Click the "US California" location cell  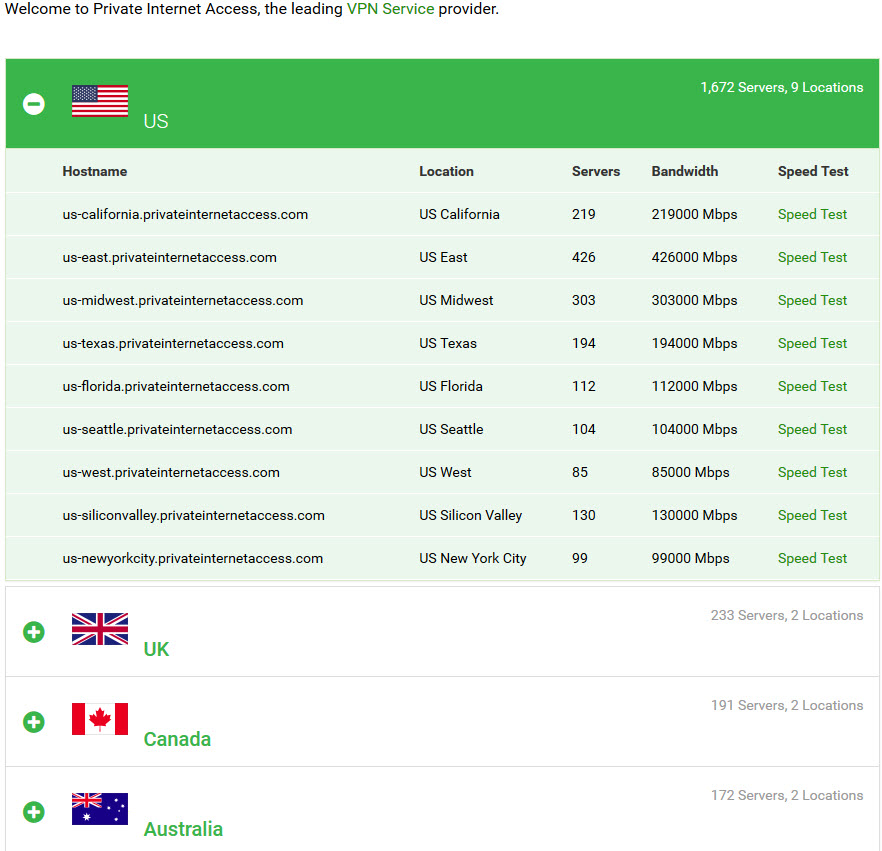tap(459, 214)
